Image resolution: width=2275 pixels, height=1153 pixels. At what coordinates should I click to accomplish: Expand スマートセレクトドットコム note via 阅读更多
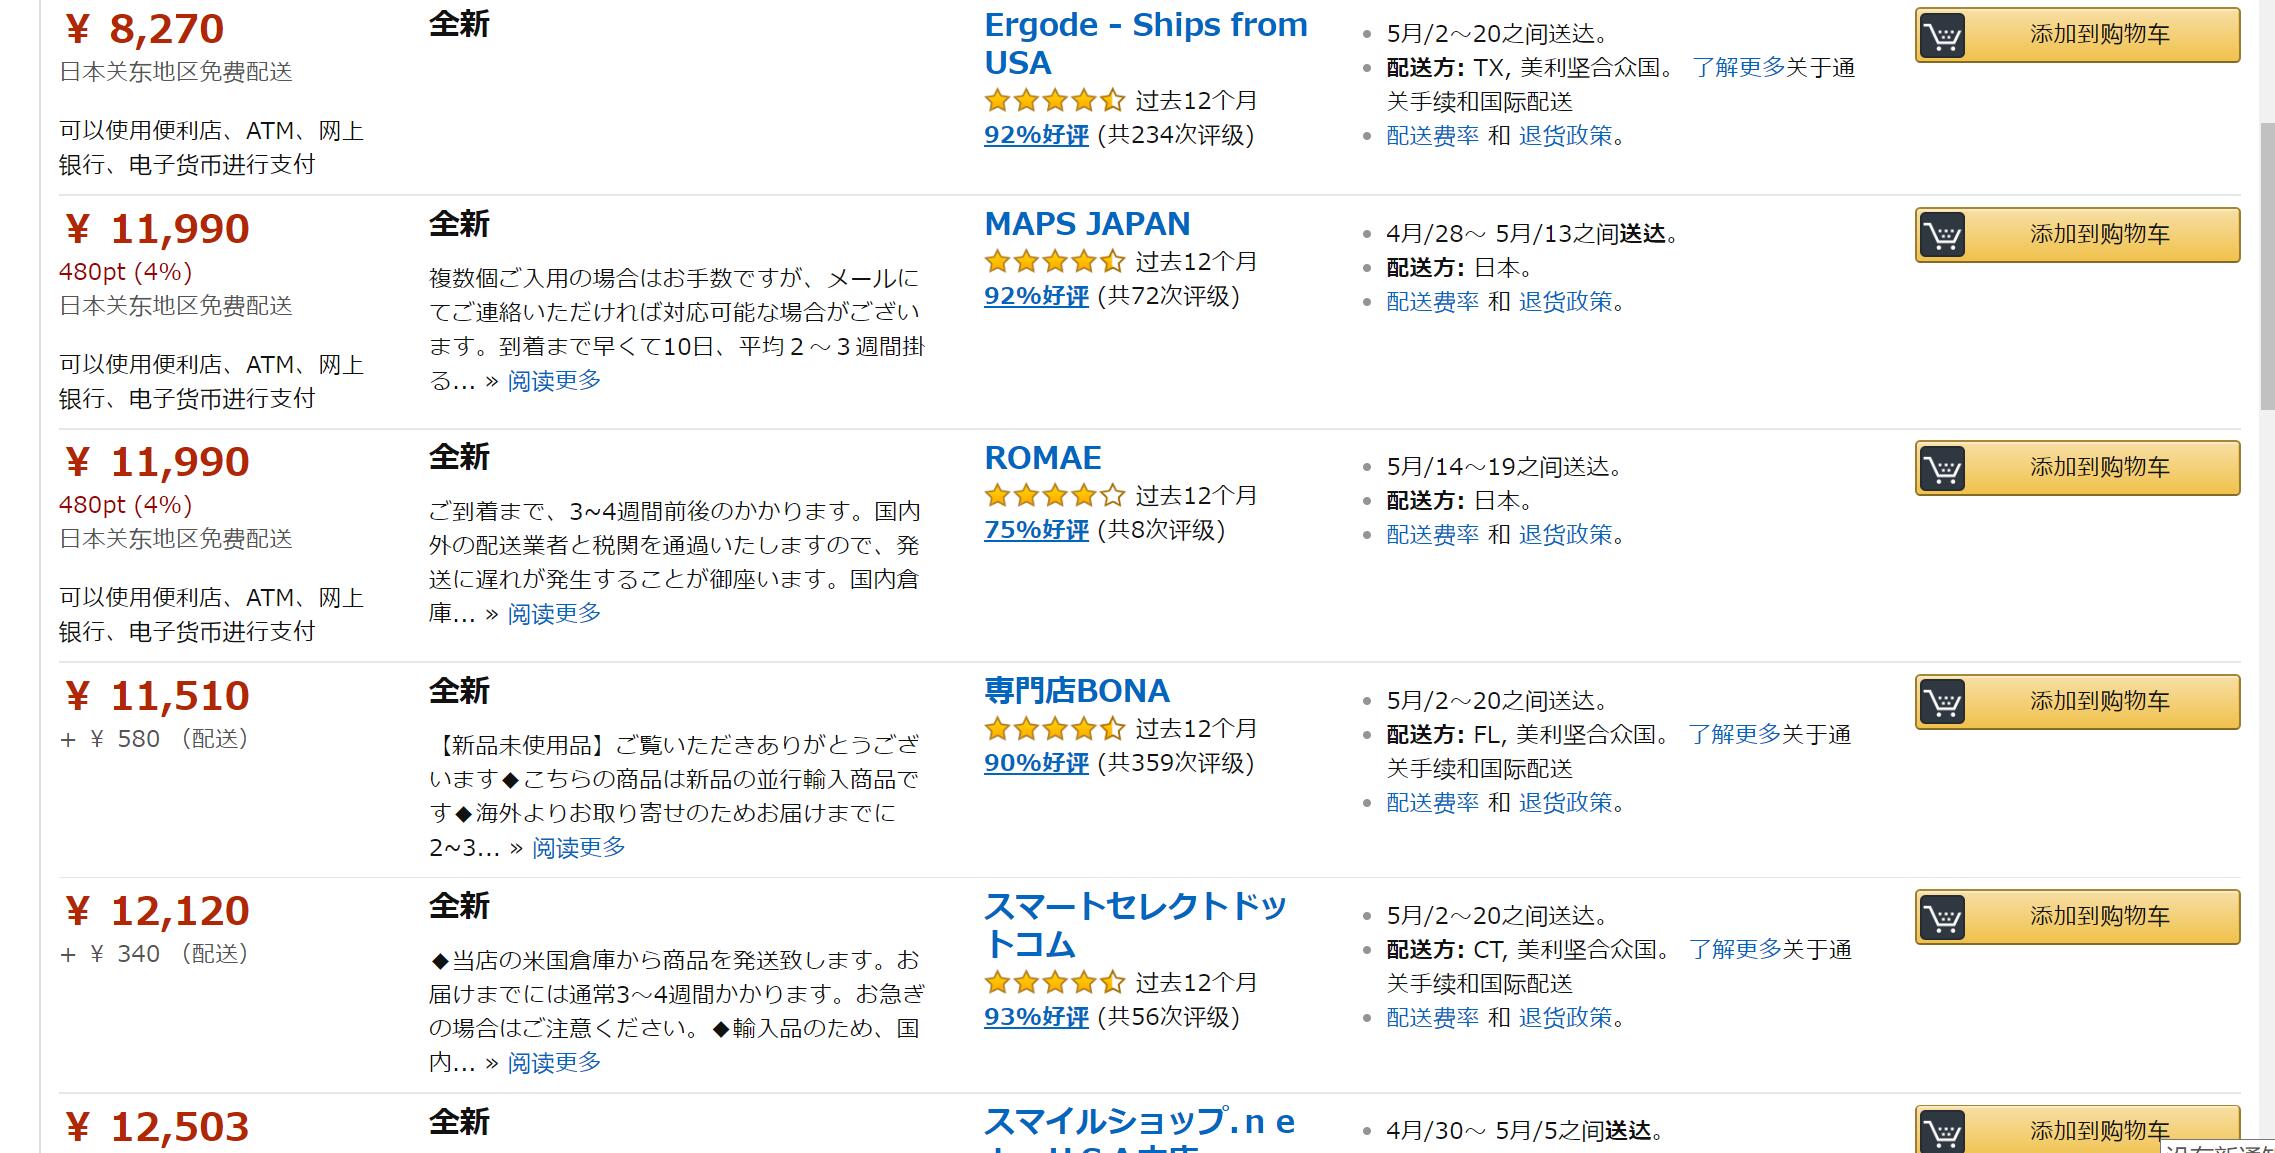(x=554, y=1063)
